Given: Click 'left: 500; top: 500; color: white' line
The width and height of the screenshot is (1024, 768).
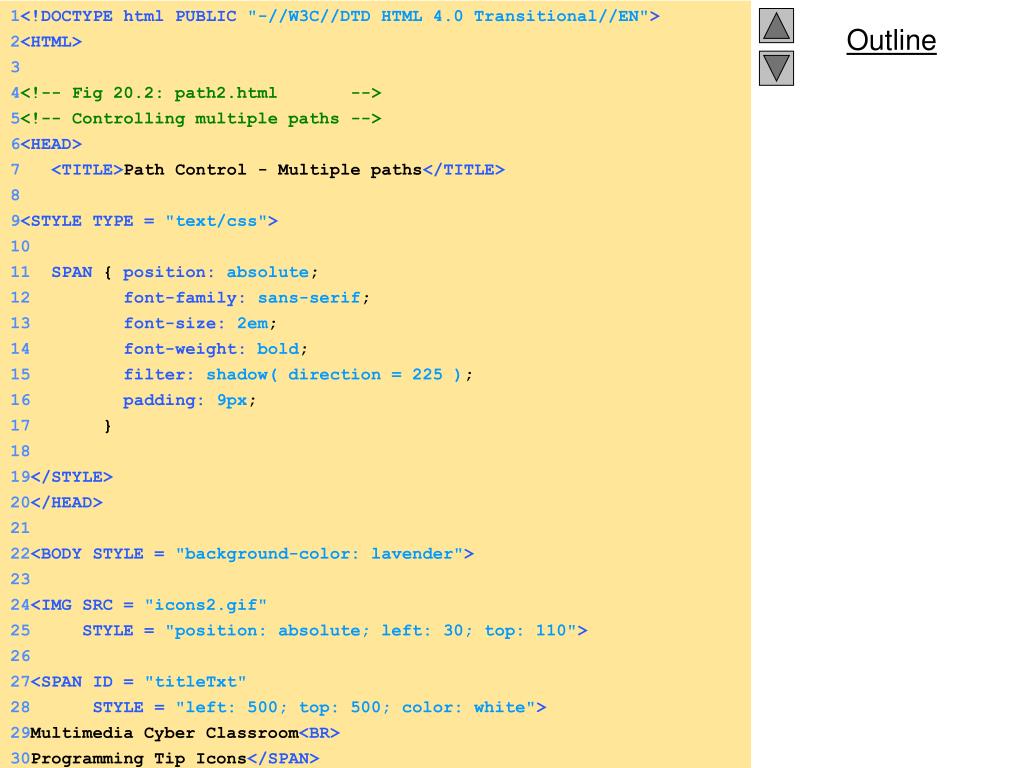Looking at the screenshot, I should coord(319,707).
